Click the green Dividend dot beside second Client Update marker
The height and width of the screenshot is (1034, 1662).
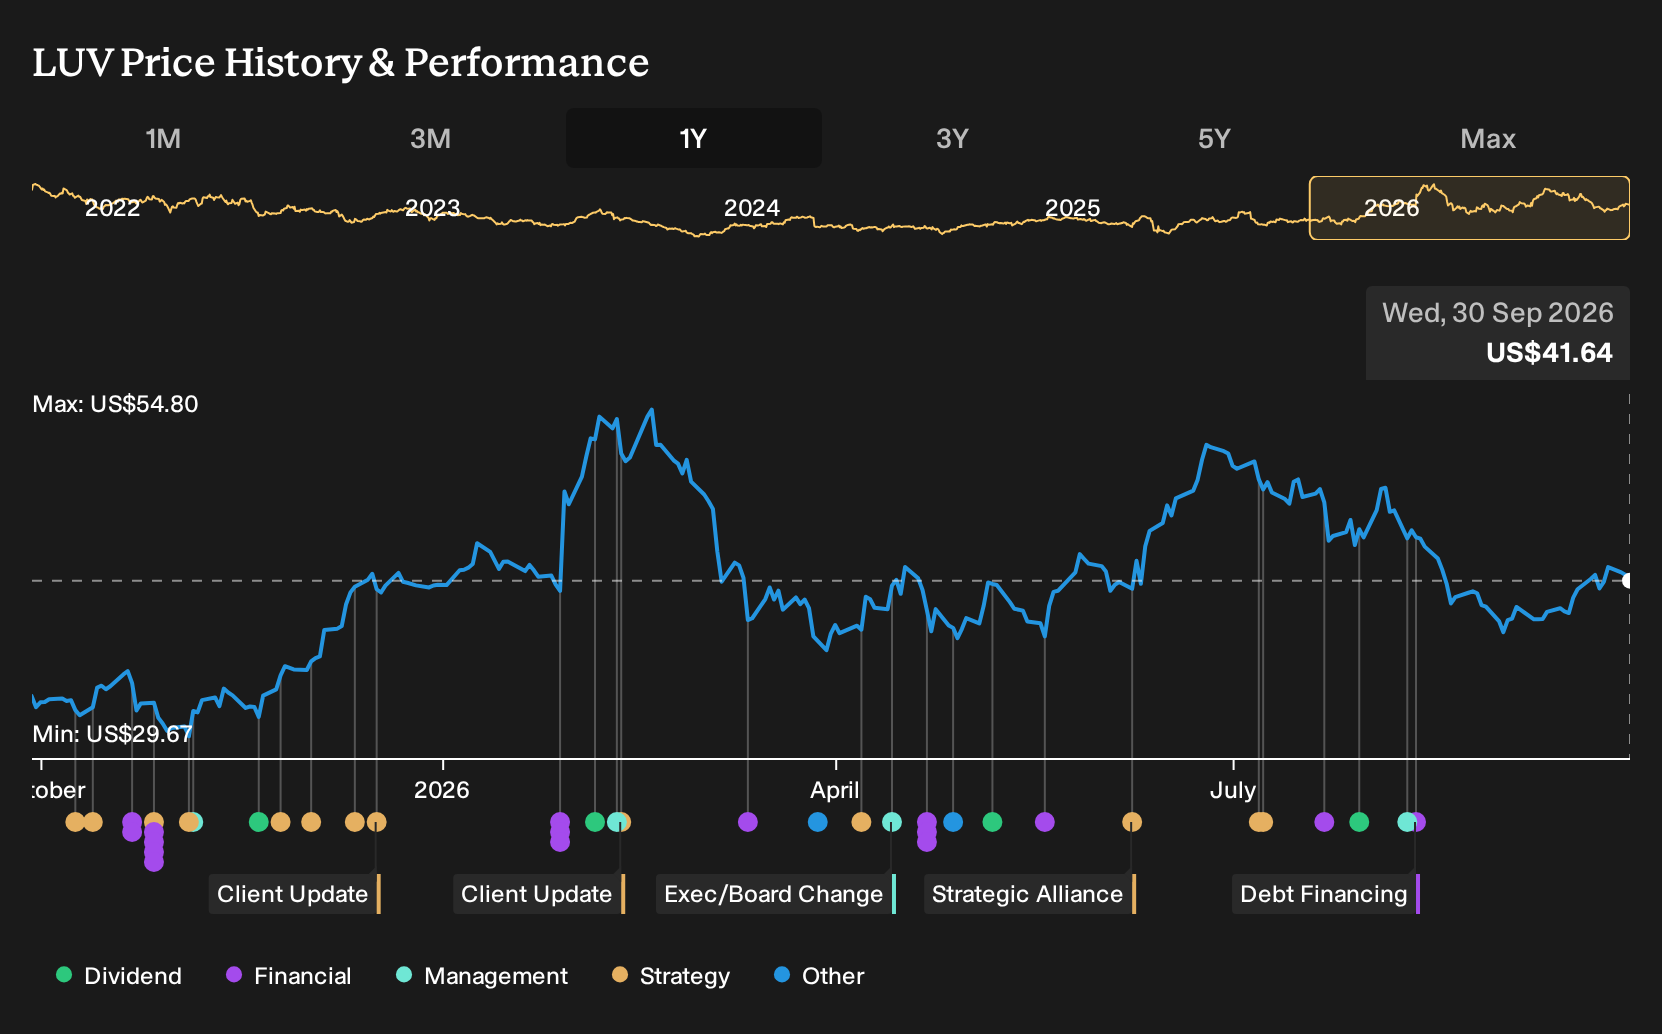click(x=595, y=822)
